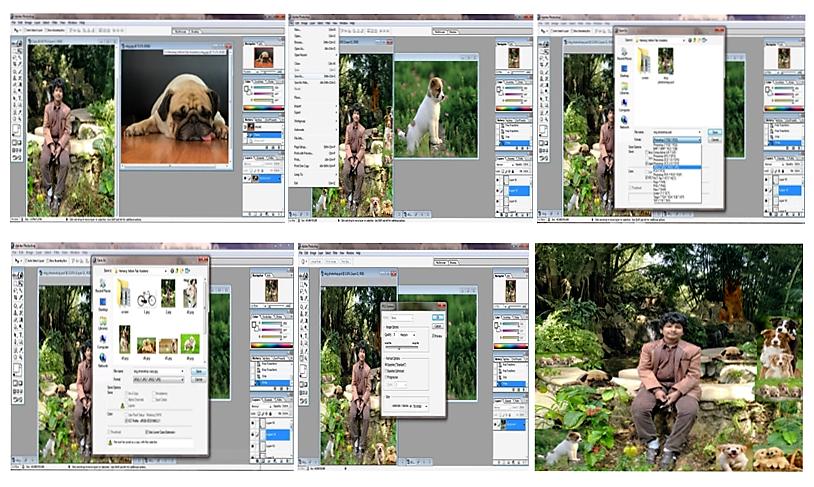
Task: Click Save button in format-list Save As dialog
Action: [715, 132]
